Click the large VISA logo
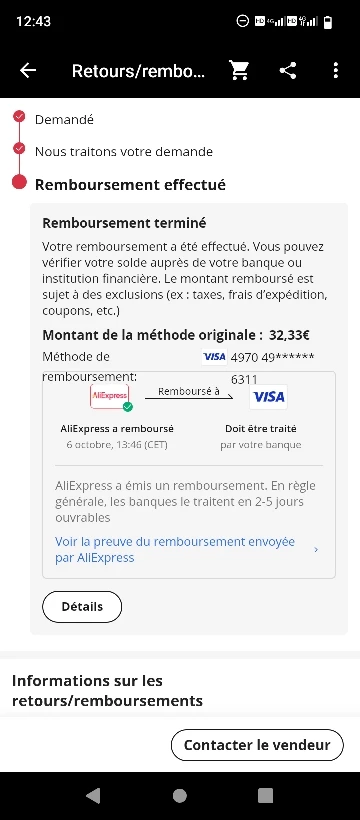This screenshot has height=820, width=360. coord(268,397)
